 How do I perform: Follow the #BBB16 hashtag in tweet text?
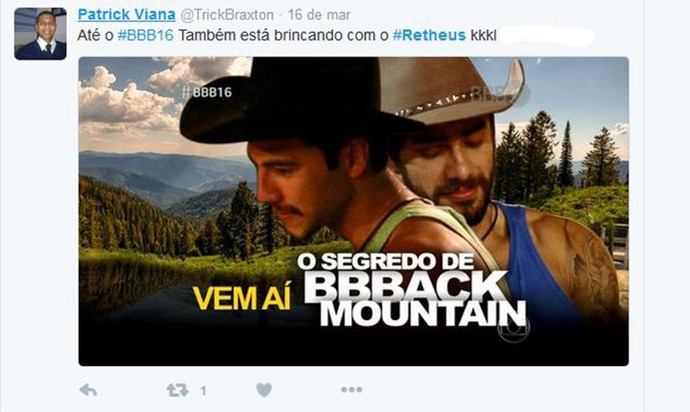pyautogui.click(x=146, y=35)
